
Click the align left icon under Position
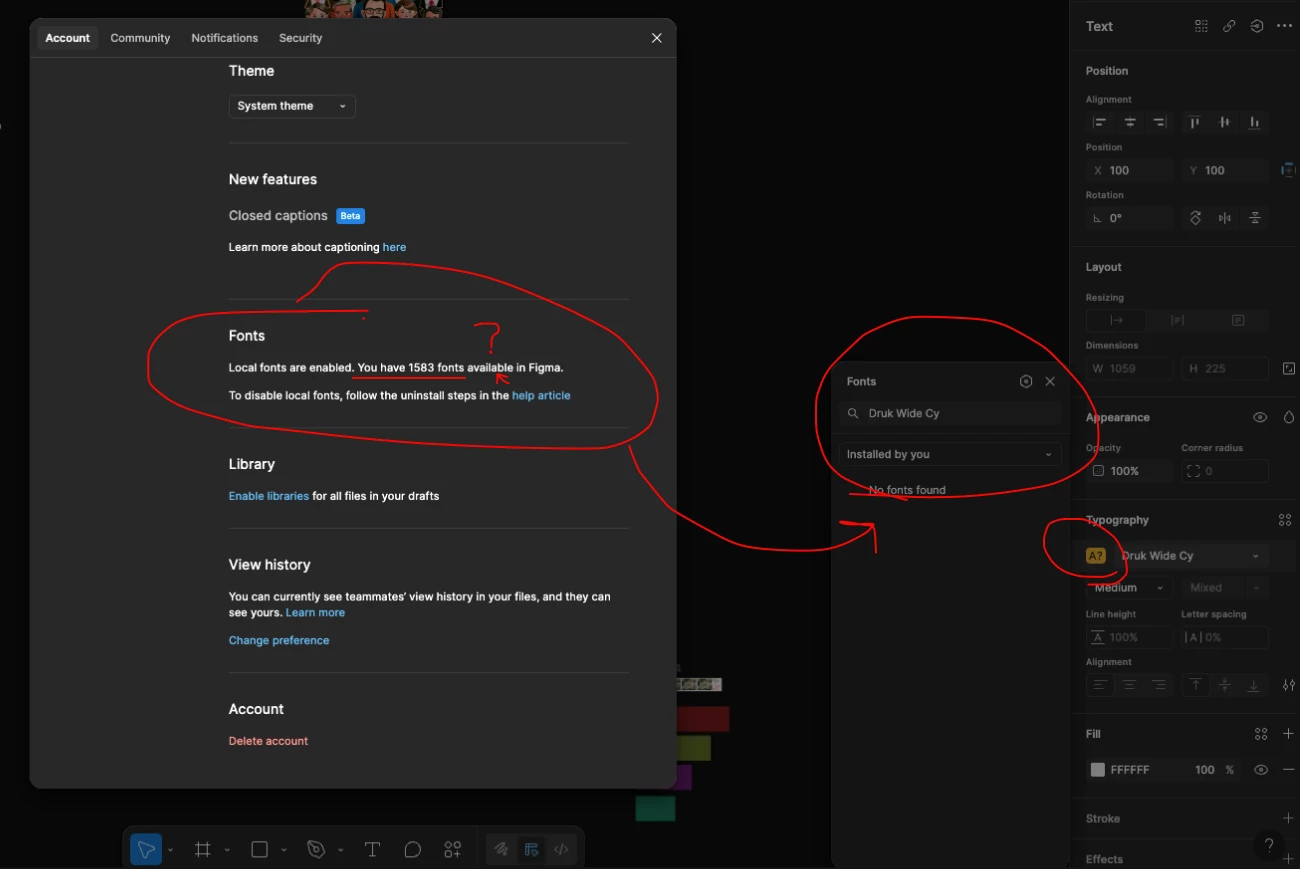click(x=1100, y=122)
